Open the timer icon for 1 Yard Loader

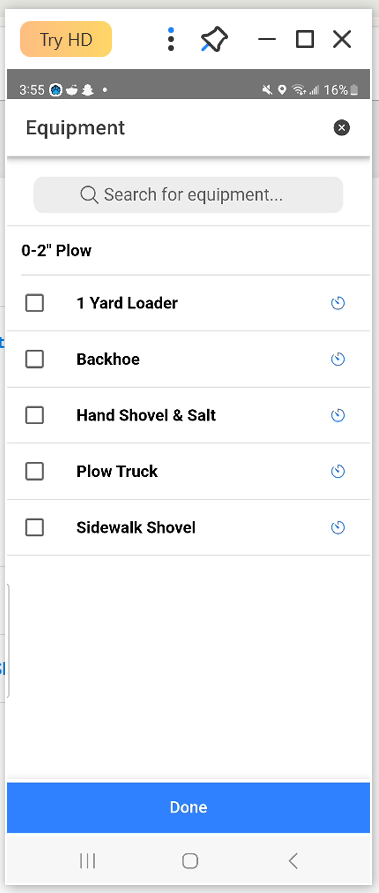coord(338,303)
